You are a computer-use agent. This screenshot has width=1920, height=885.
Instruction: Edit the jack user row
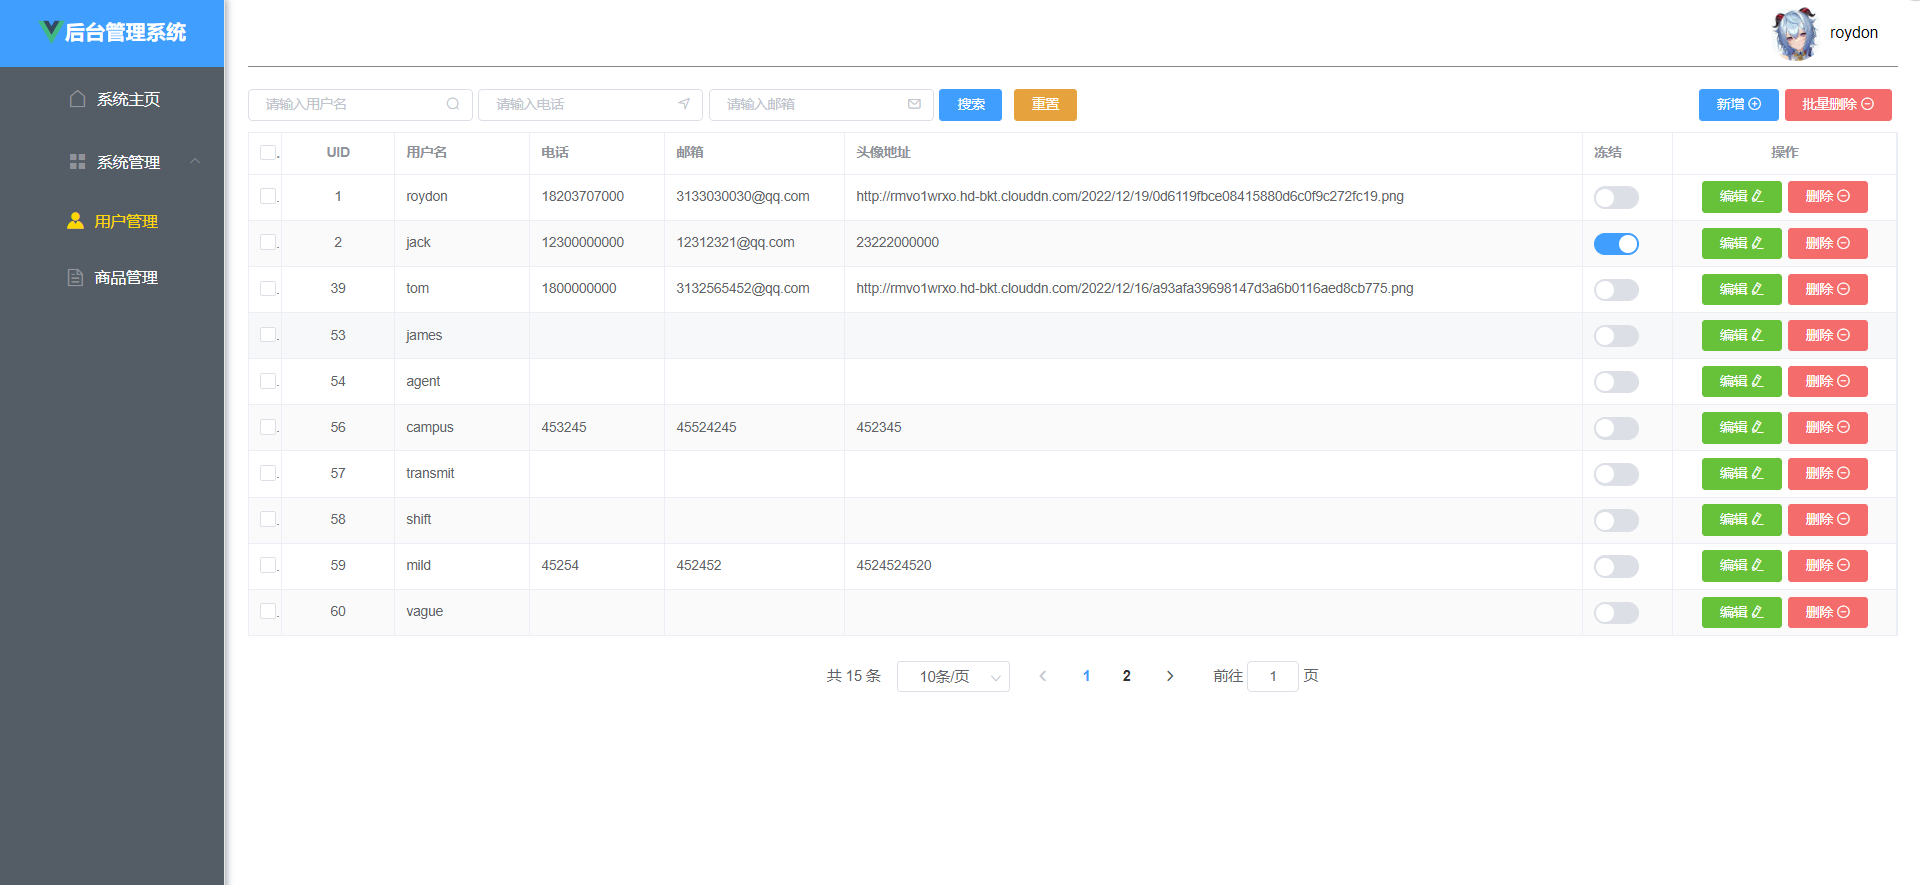pyautogui.click(x=1741, y=243)
